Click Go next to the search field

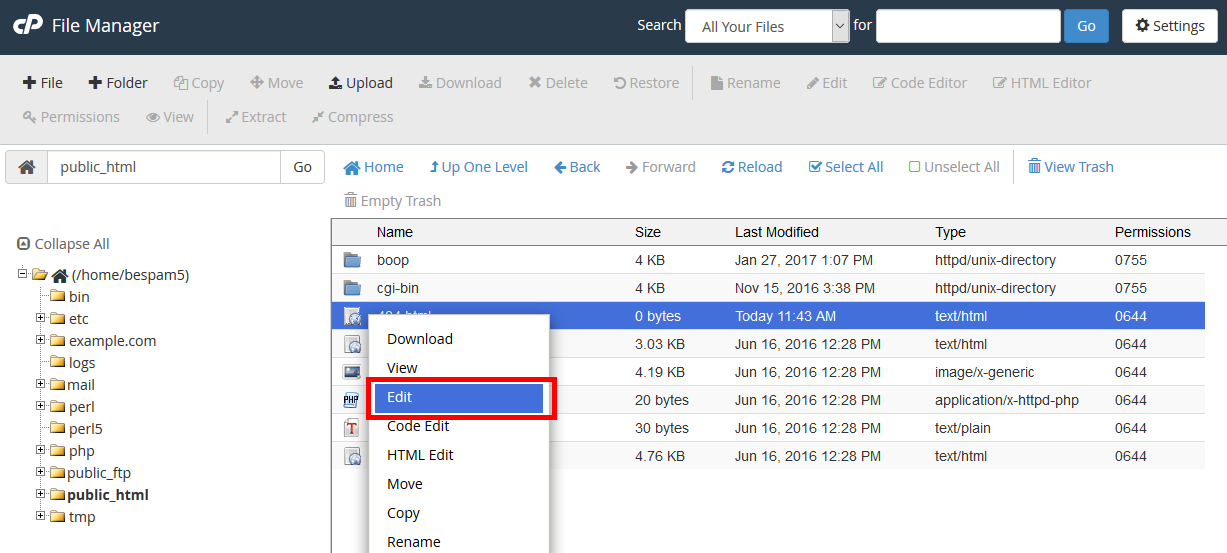[1086, 26]
